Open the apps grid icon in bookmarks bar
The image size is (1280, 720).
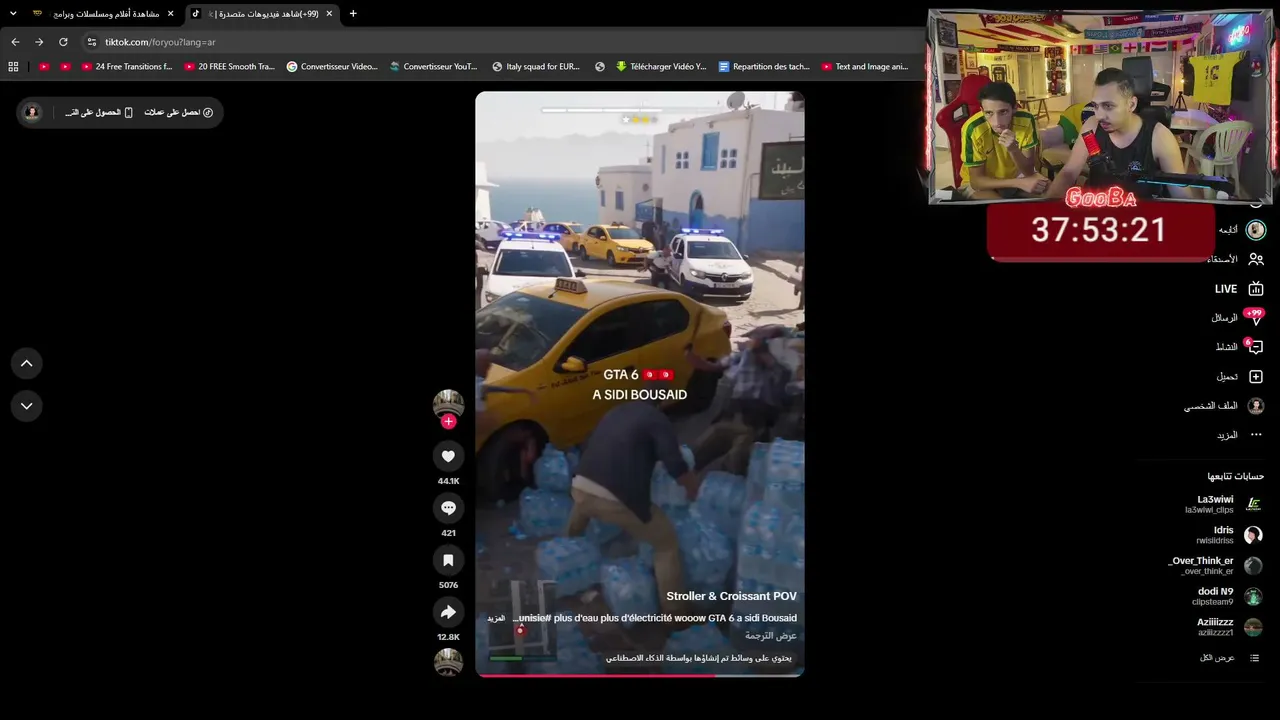tap(13, 67)
